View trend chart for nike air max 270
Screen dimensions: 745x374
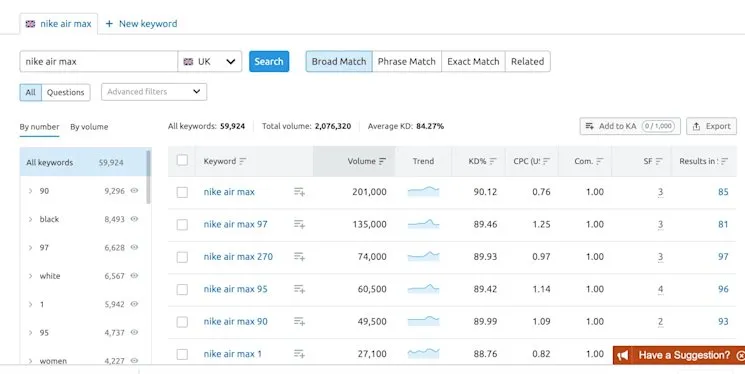423,256
